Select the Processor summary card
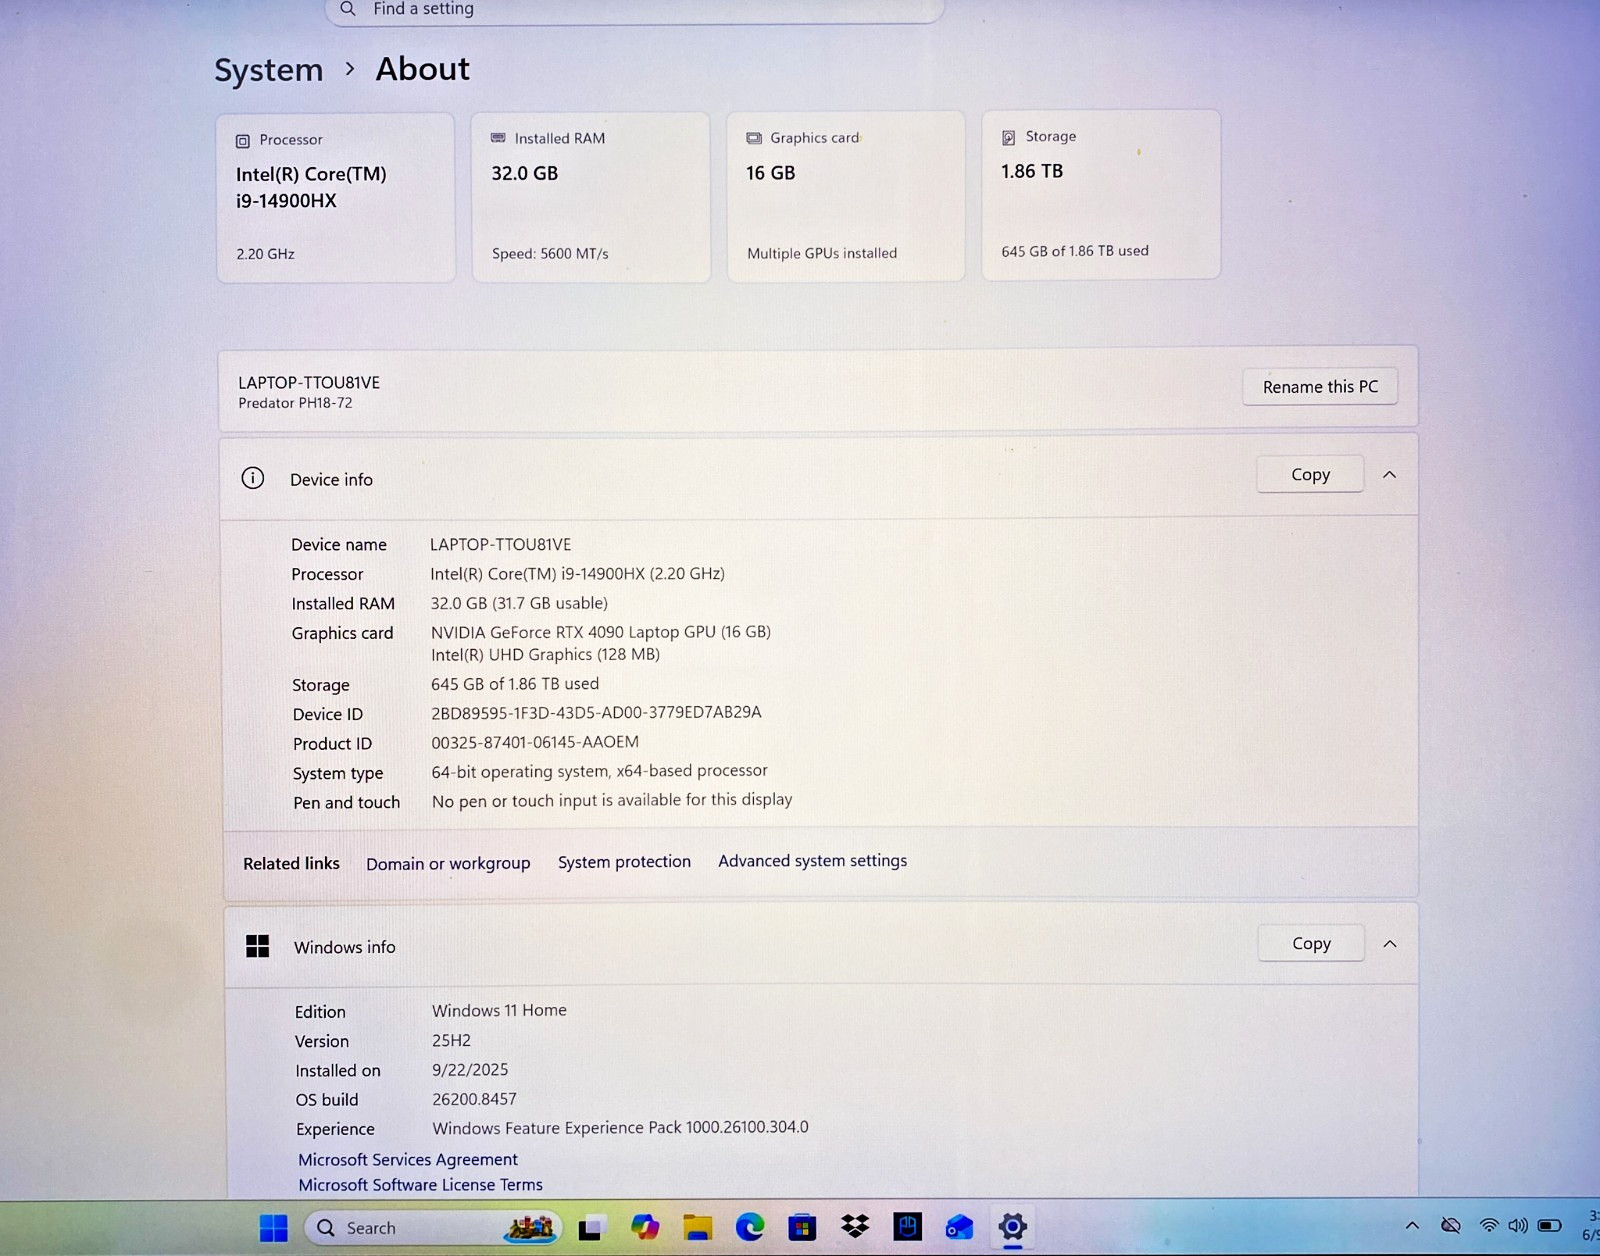This screenshot has height=1256, width=1600. coord(336,198)
